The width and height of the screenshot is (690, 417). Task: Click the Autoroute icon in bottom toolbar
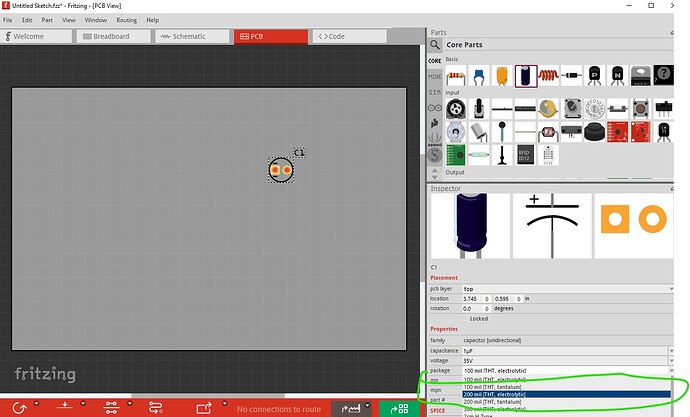tap(155, 408)
